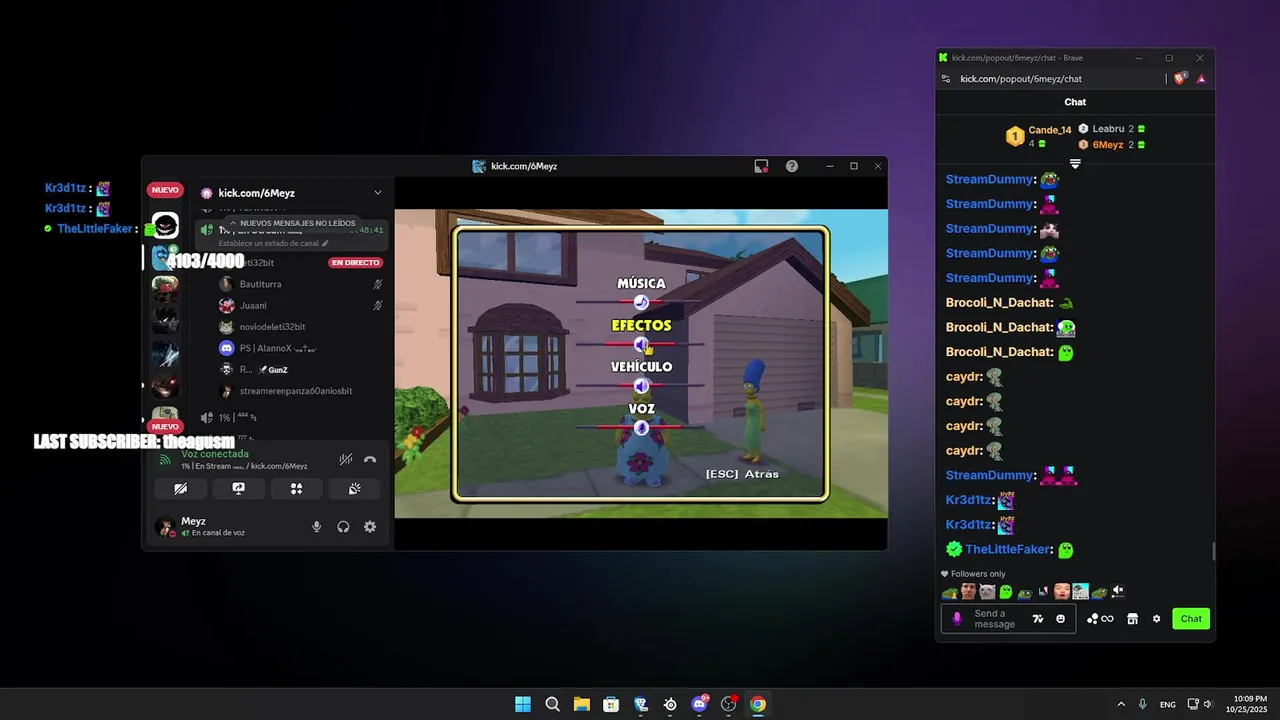This screenshot has height=720, width=1280.
Task: Open Windows Start menu
Action: (523, 704)
